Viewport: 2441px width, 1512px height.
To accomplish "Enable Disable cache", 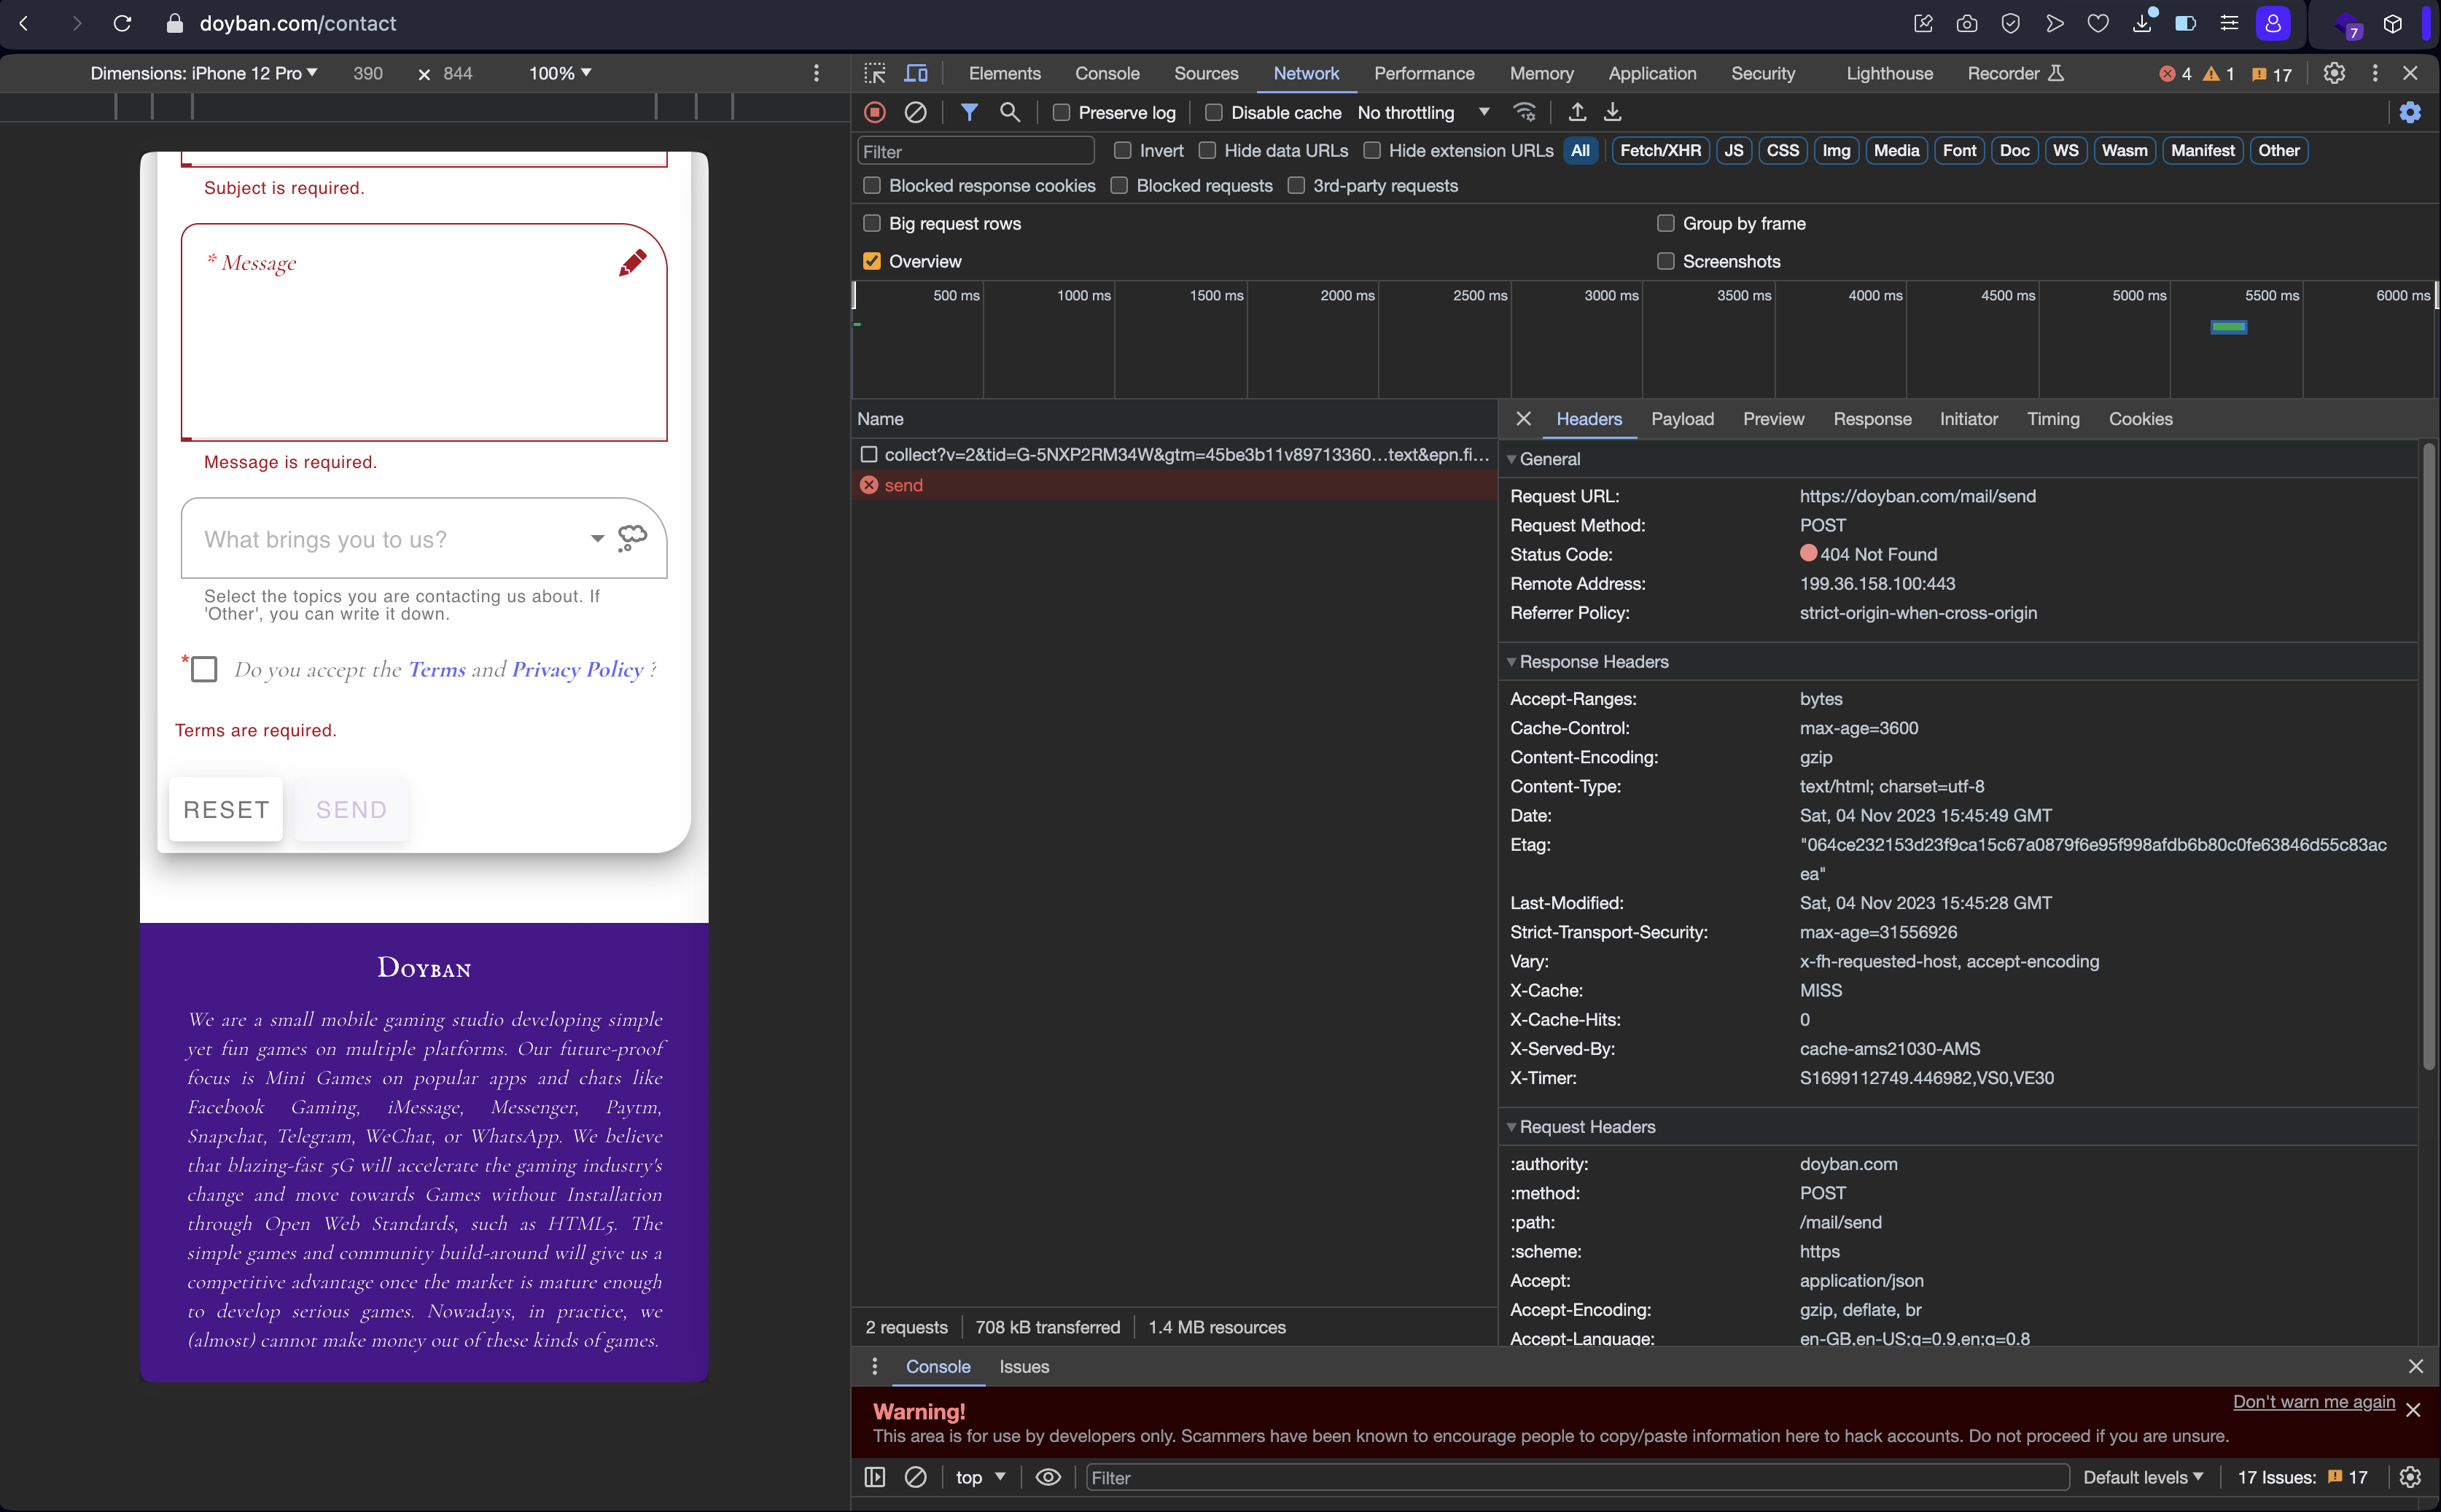I will 1213,112.
